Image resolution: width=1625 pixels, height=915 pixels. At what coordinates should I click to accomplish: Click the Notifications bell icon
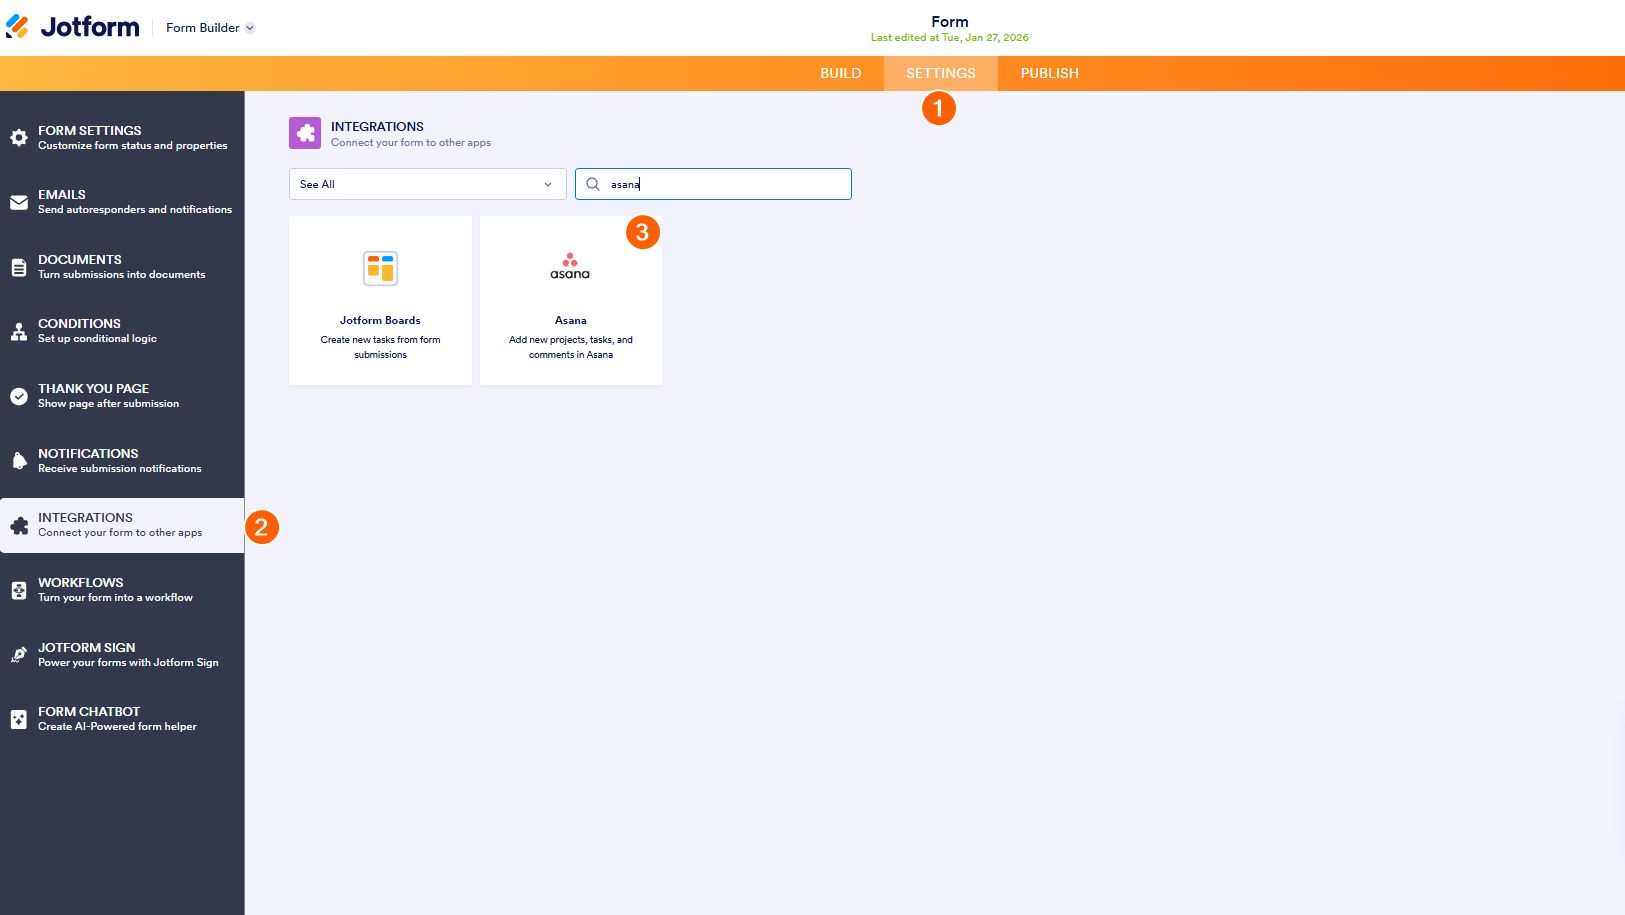[19, 461]
